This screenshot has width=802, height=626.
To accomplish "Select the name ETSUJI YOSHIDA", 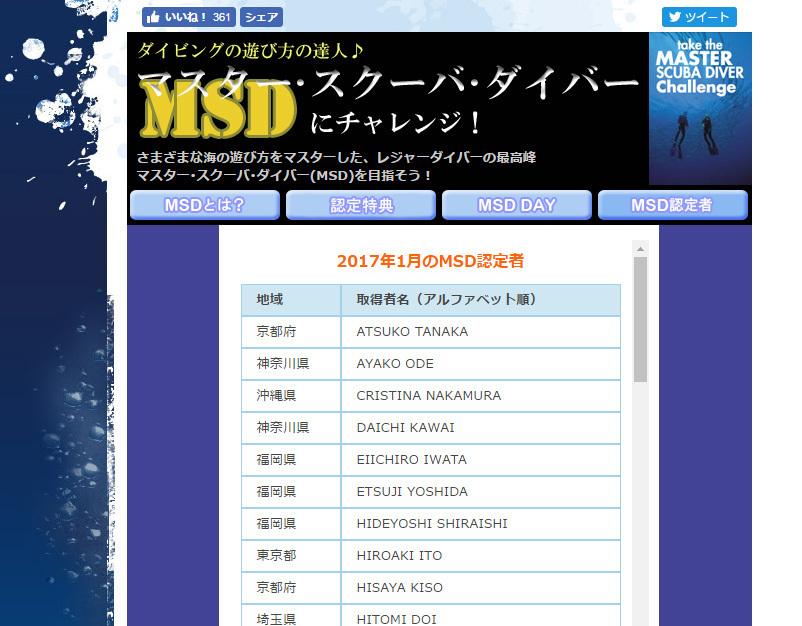I will (412, 491).
